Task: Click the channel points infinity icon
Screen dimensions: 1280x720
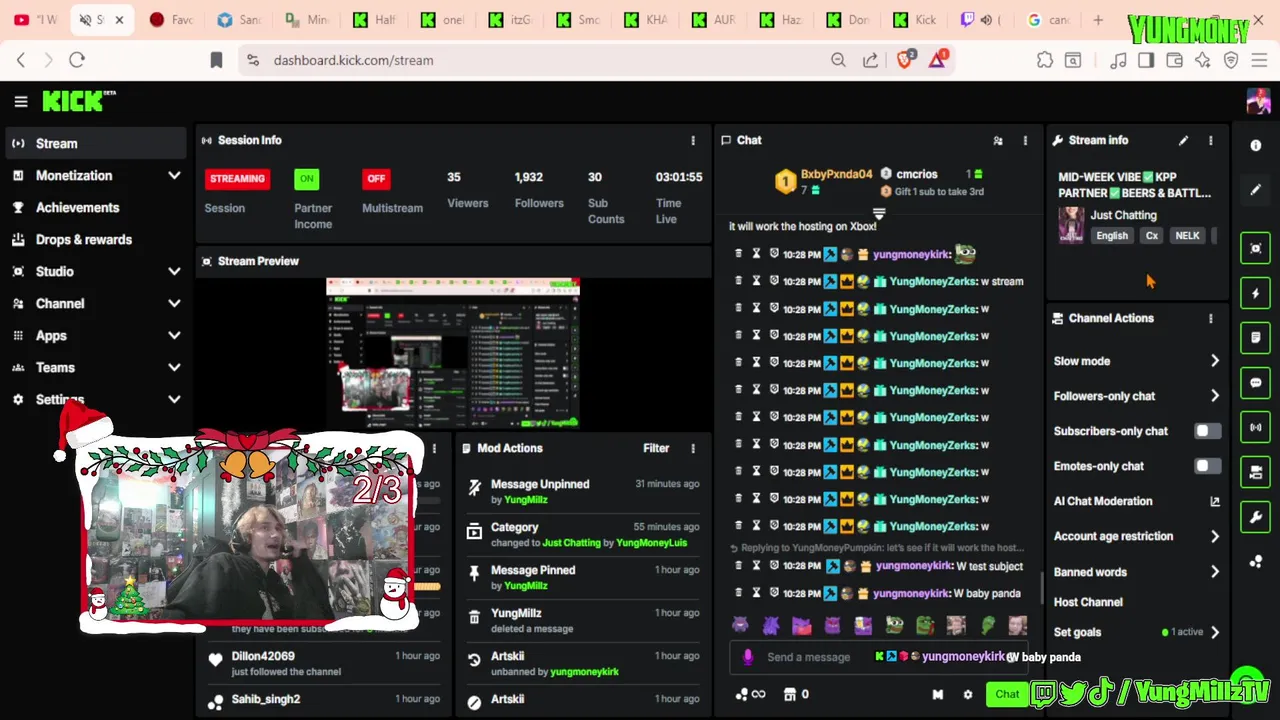Action: pyautogui.click(x=750, y=694)
